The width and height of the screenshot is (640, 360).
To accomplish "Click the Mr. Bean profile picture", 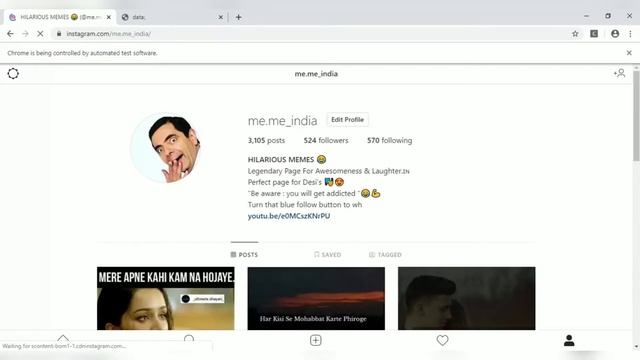I will 165,148.
